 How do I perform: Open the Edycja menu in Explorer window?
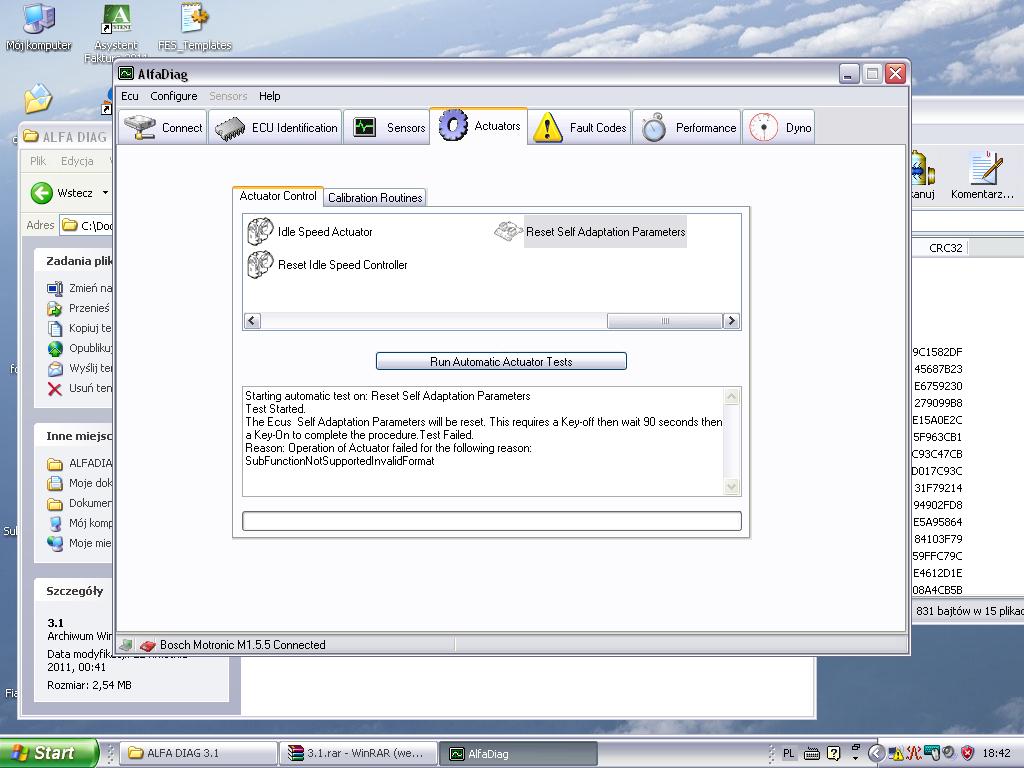click(x=77, y=161)
